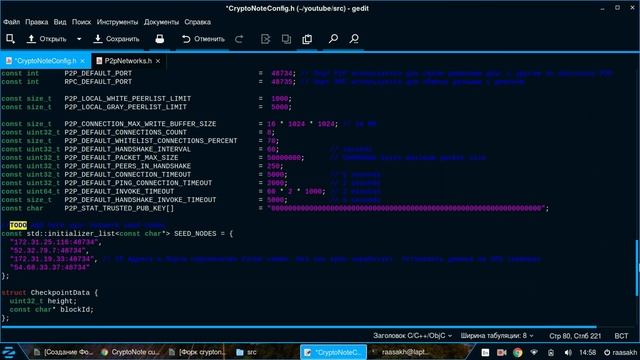Open the system start menu icon in taskbar
Viewport: 640px width, 360px height.
[9, 352]
